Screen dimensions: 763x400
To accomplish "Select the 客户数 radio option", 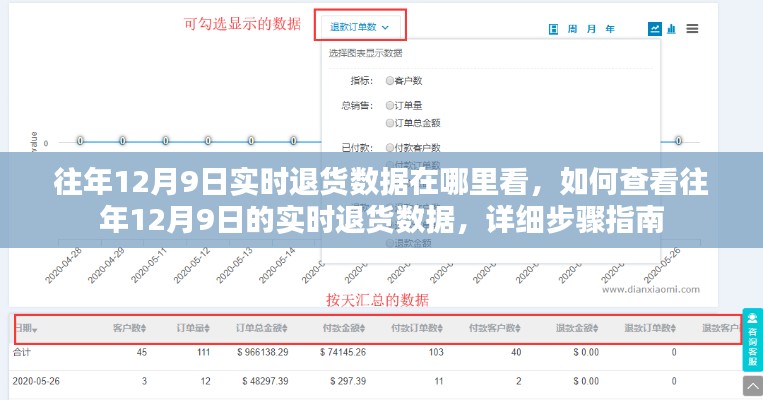I will (x=390, y=78).
